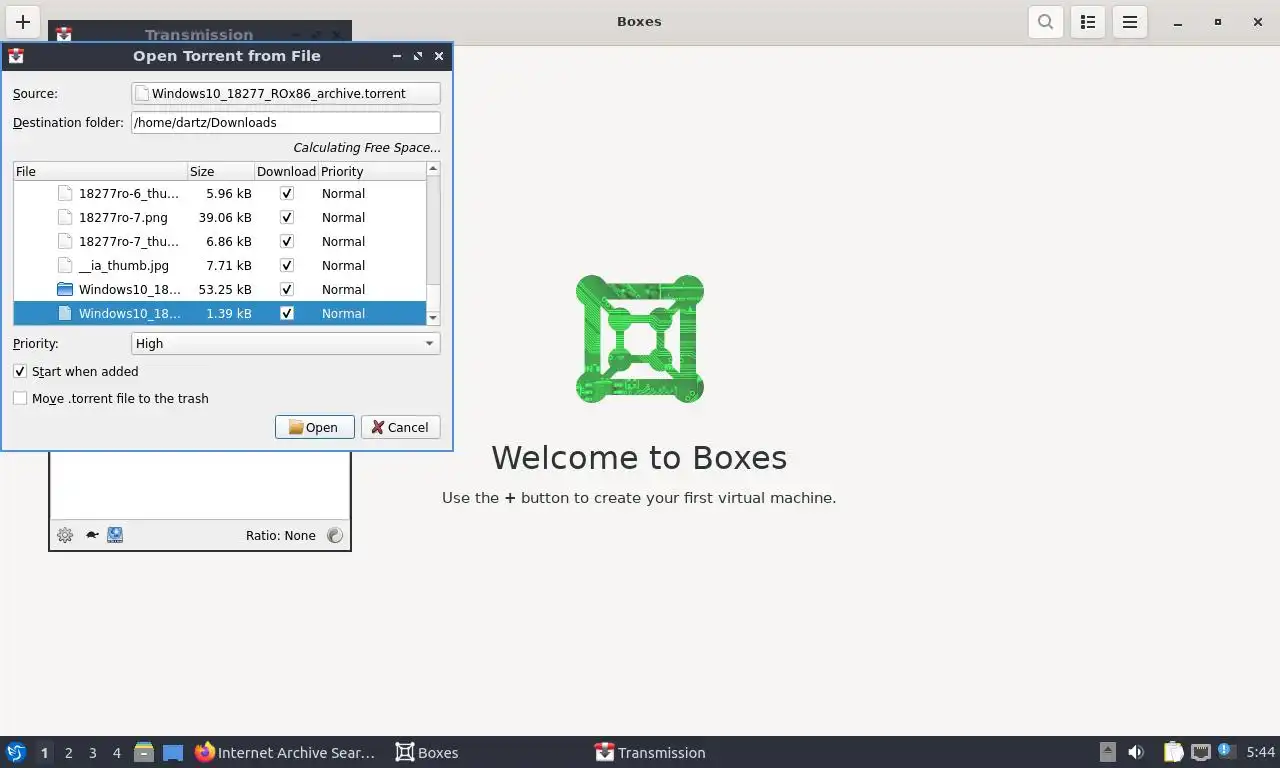Change Normal priority for 53.25 kB folder
The image size is (1280, 768).
click(x=343, y=289)
